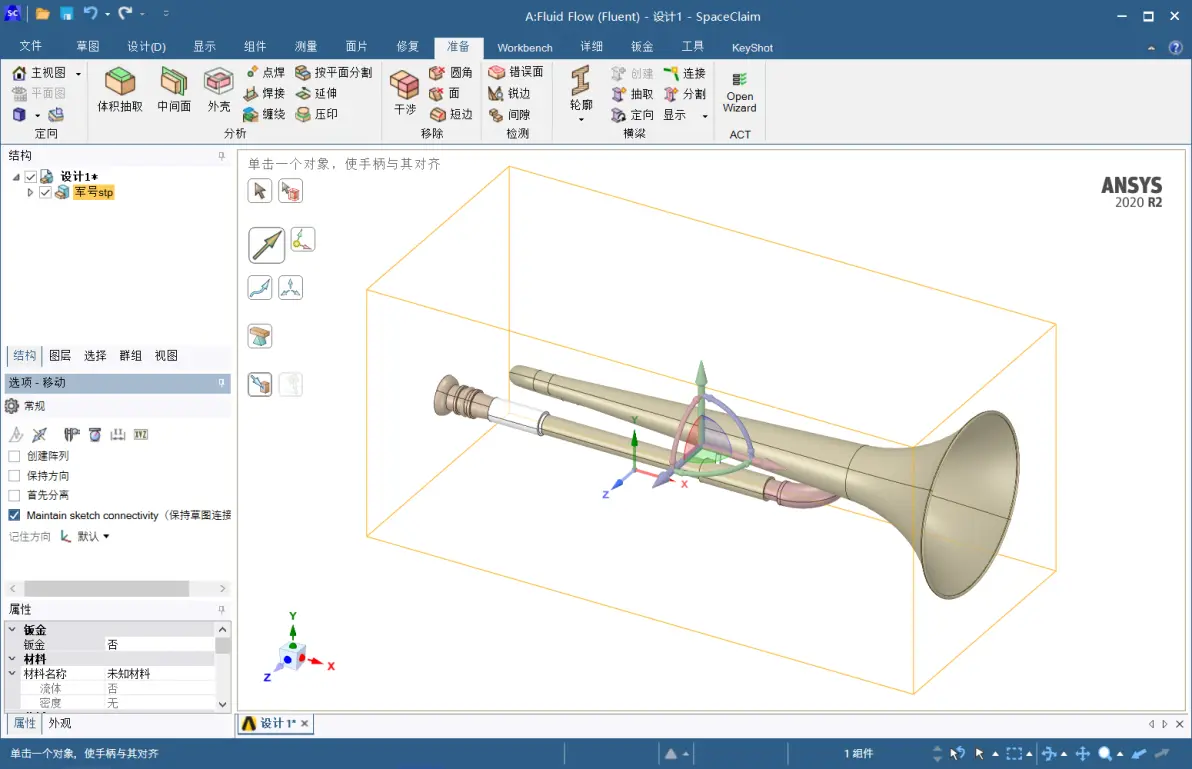Select the arrow select tool in viewport

(x=259, y=190)
